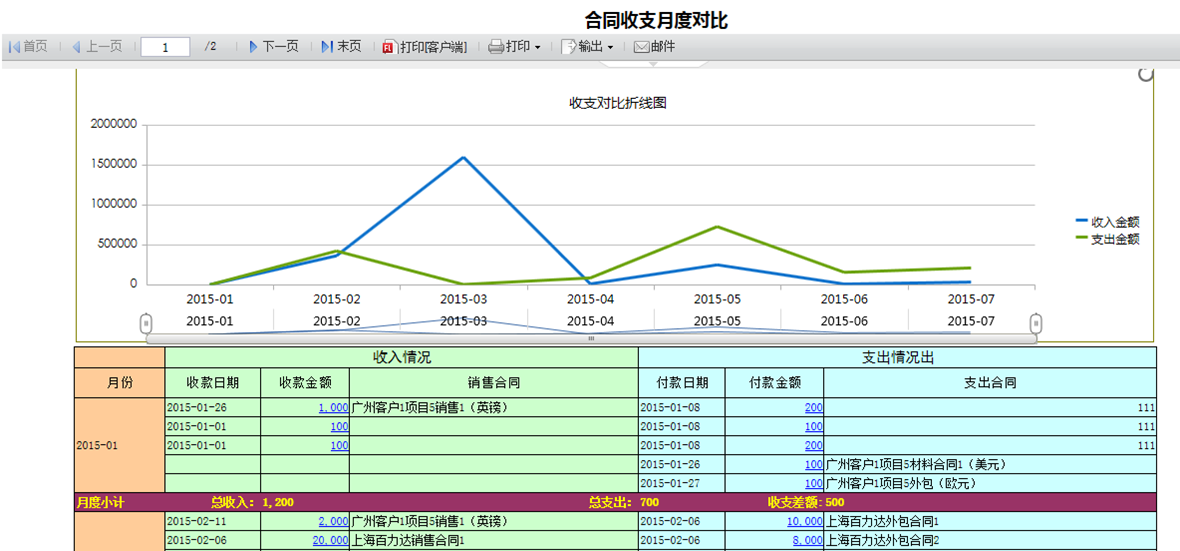The width and height of the screenshot is (1180, 551).
Task: Click the 上一页 previous page button
Action: tap(97, 47)
